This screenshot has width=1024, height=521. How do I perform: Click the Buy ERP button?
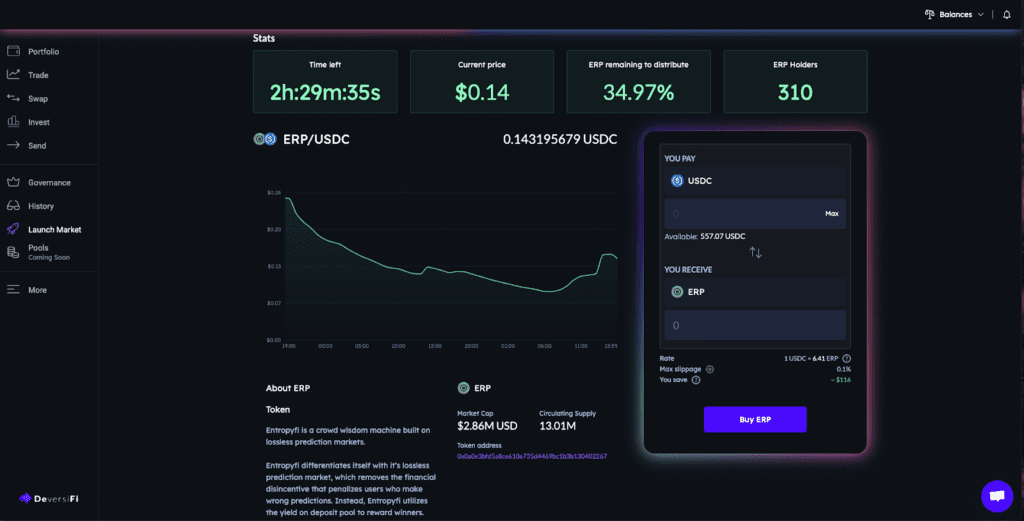tap(755, 419)
